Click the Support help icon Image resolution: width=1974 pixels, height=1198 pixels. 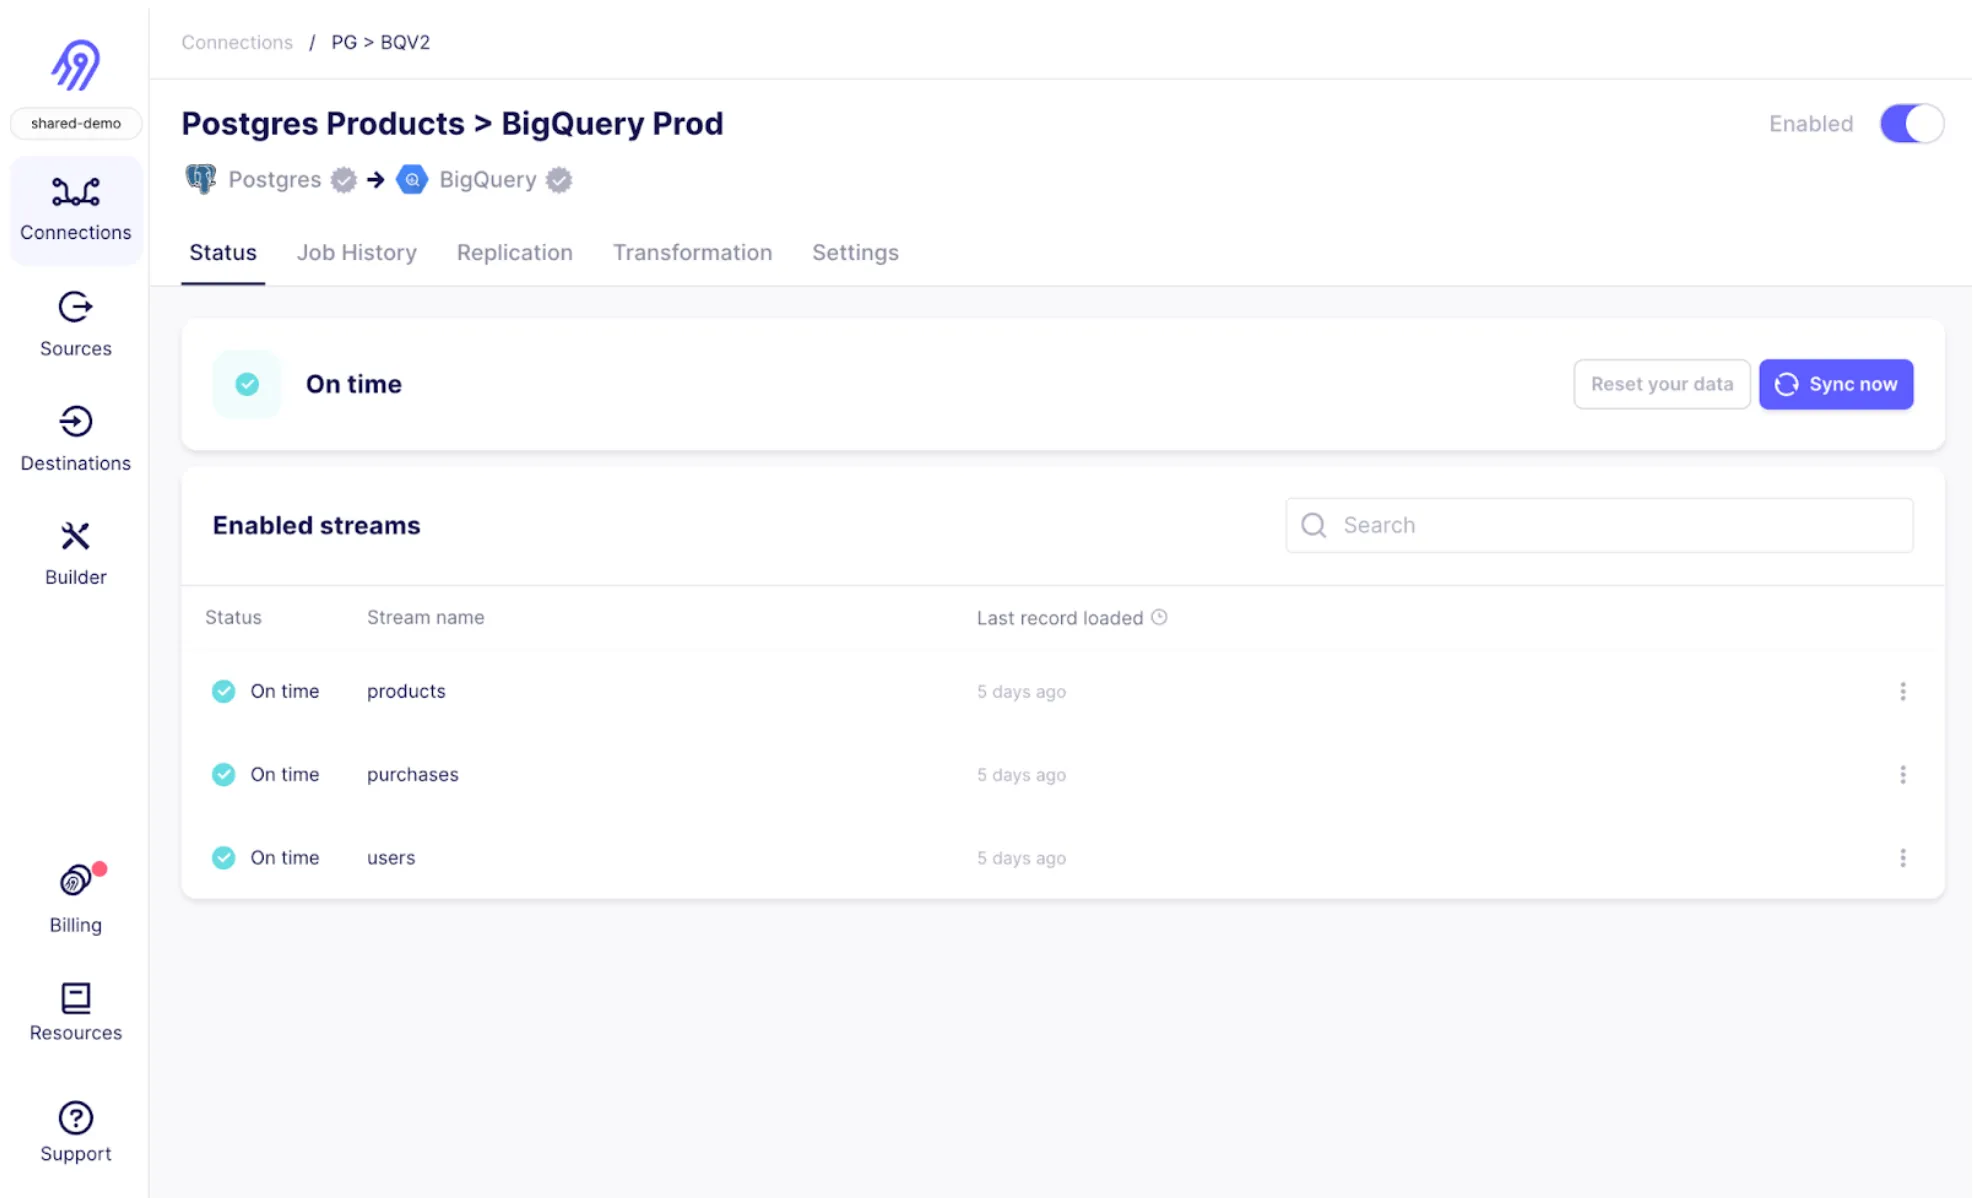(76, 1117)
